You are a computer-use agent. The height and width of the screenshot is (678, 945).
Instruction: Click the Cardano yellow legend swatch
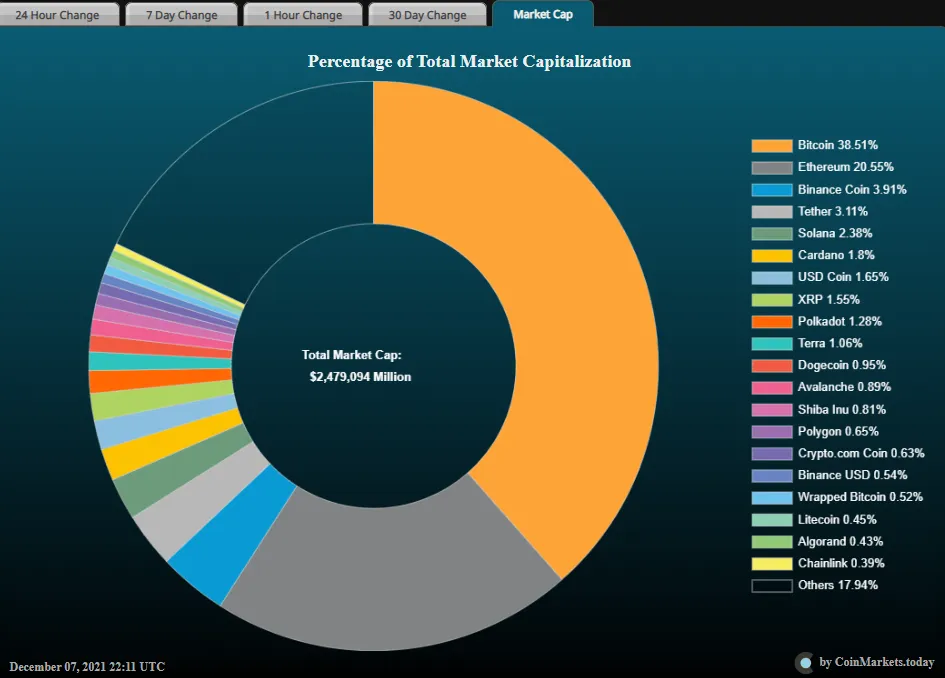[x=771, y=256]
